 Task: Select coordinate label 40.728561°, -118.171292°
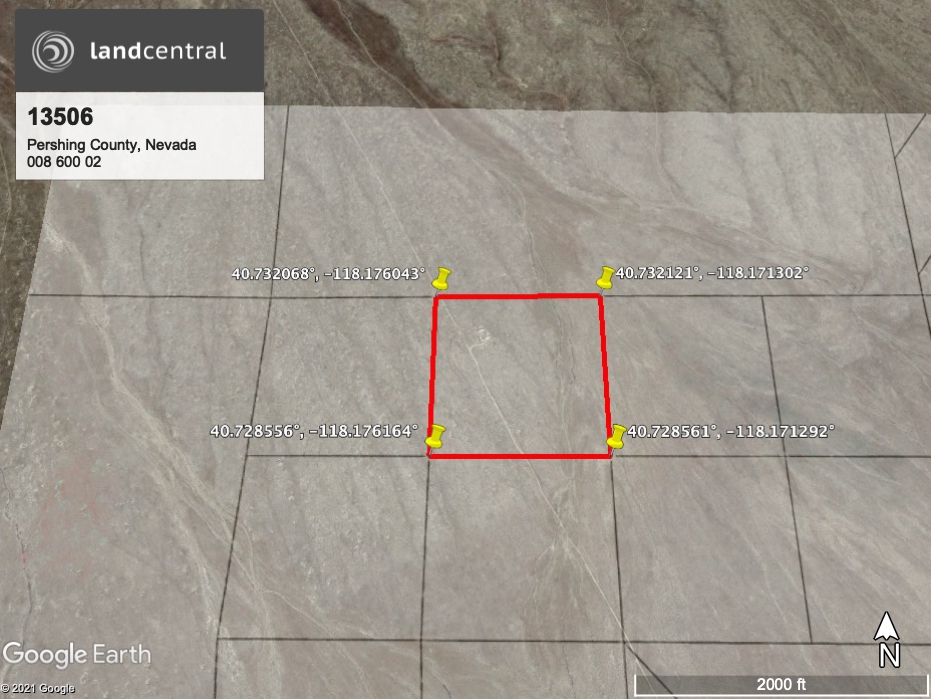point(730,432)
